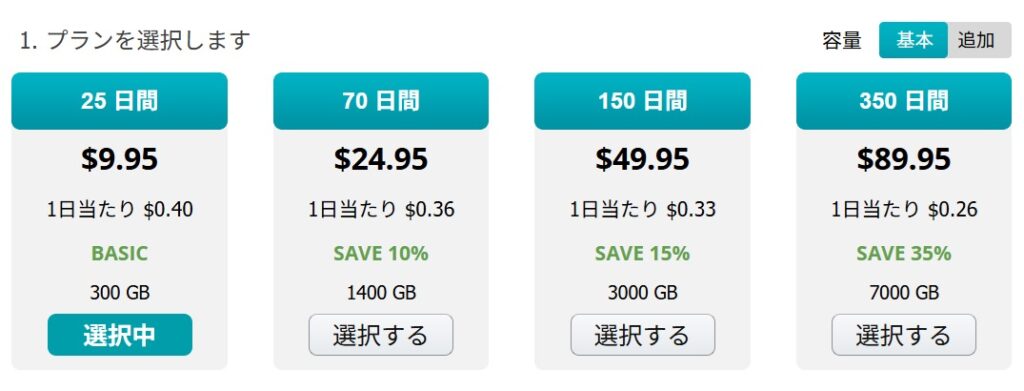This screenshot has height=391, width=1024.
Task: Click the SAVE 35% label
Action: [x=904, y=253]
